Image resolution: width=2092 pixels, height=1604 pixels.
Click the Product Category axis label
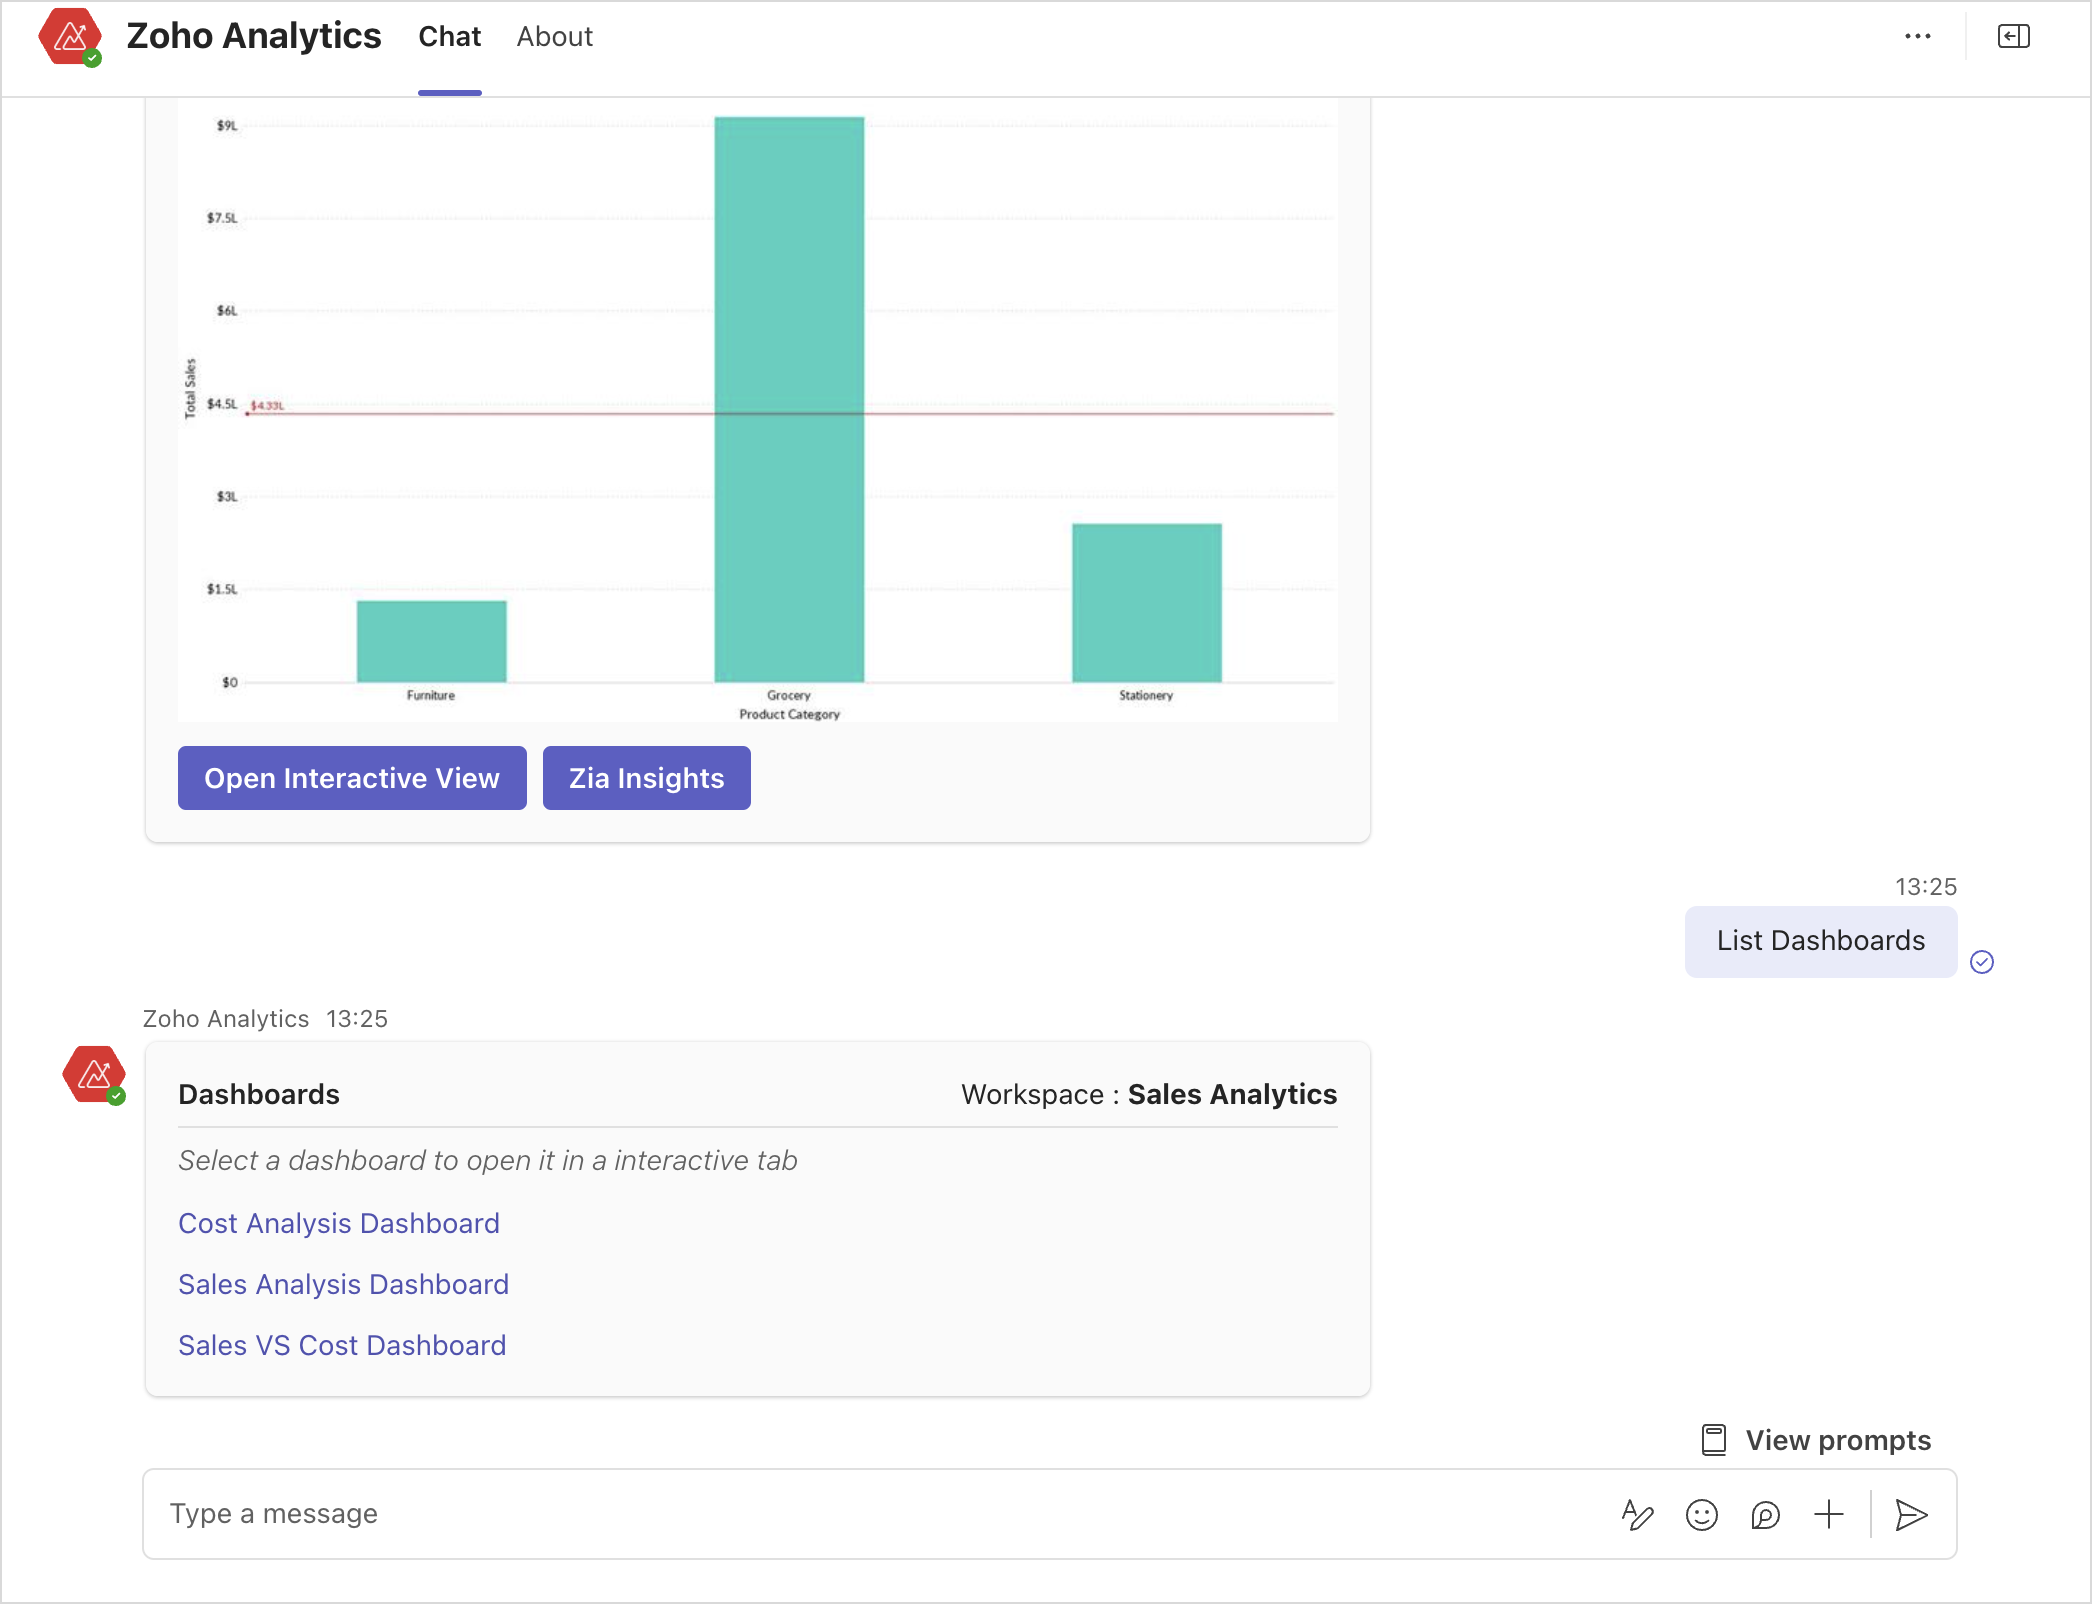pyautogui.click(x=789, y=714)
